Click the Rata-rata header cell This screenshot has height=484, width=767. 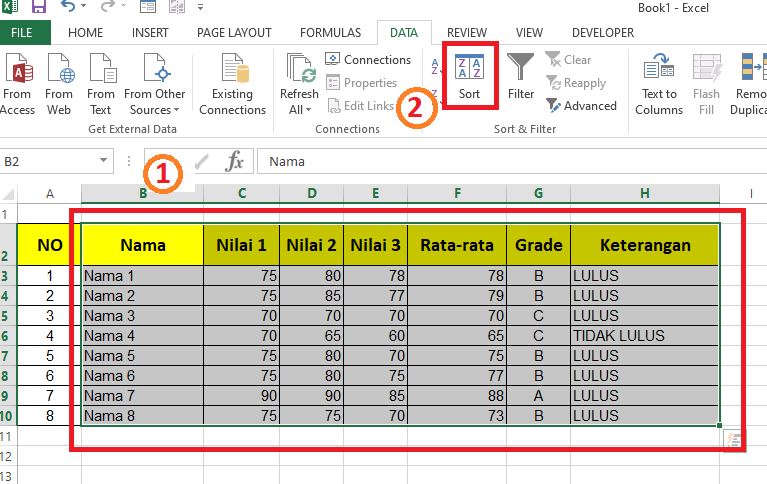[457, 245]
